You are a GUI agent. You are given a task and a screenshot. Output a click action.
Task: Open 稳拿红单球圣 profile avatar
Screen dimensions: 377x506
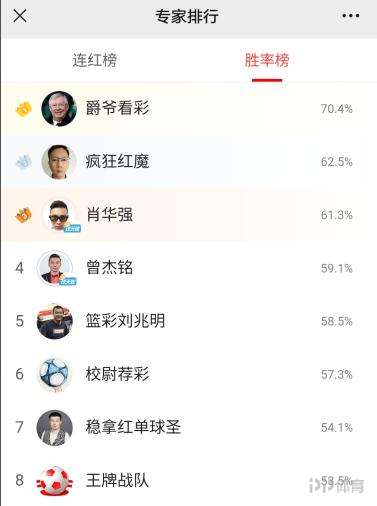(x=54, y=428)
